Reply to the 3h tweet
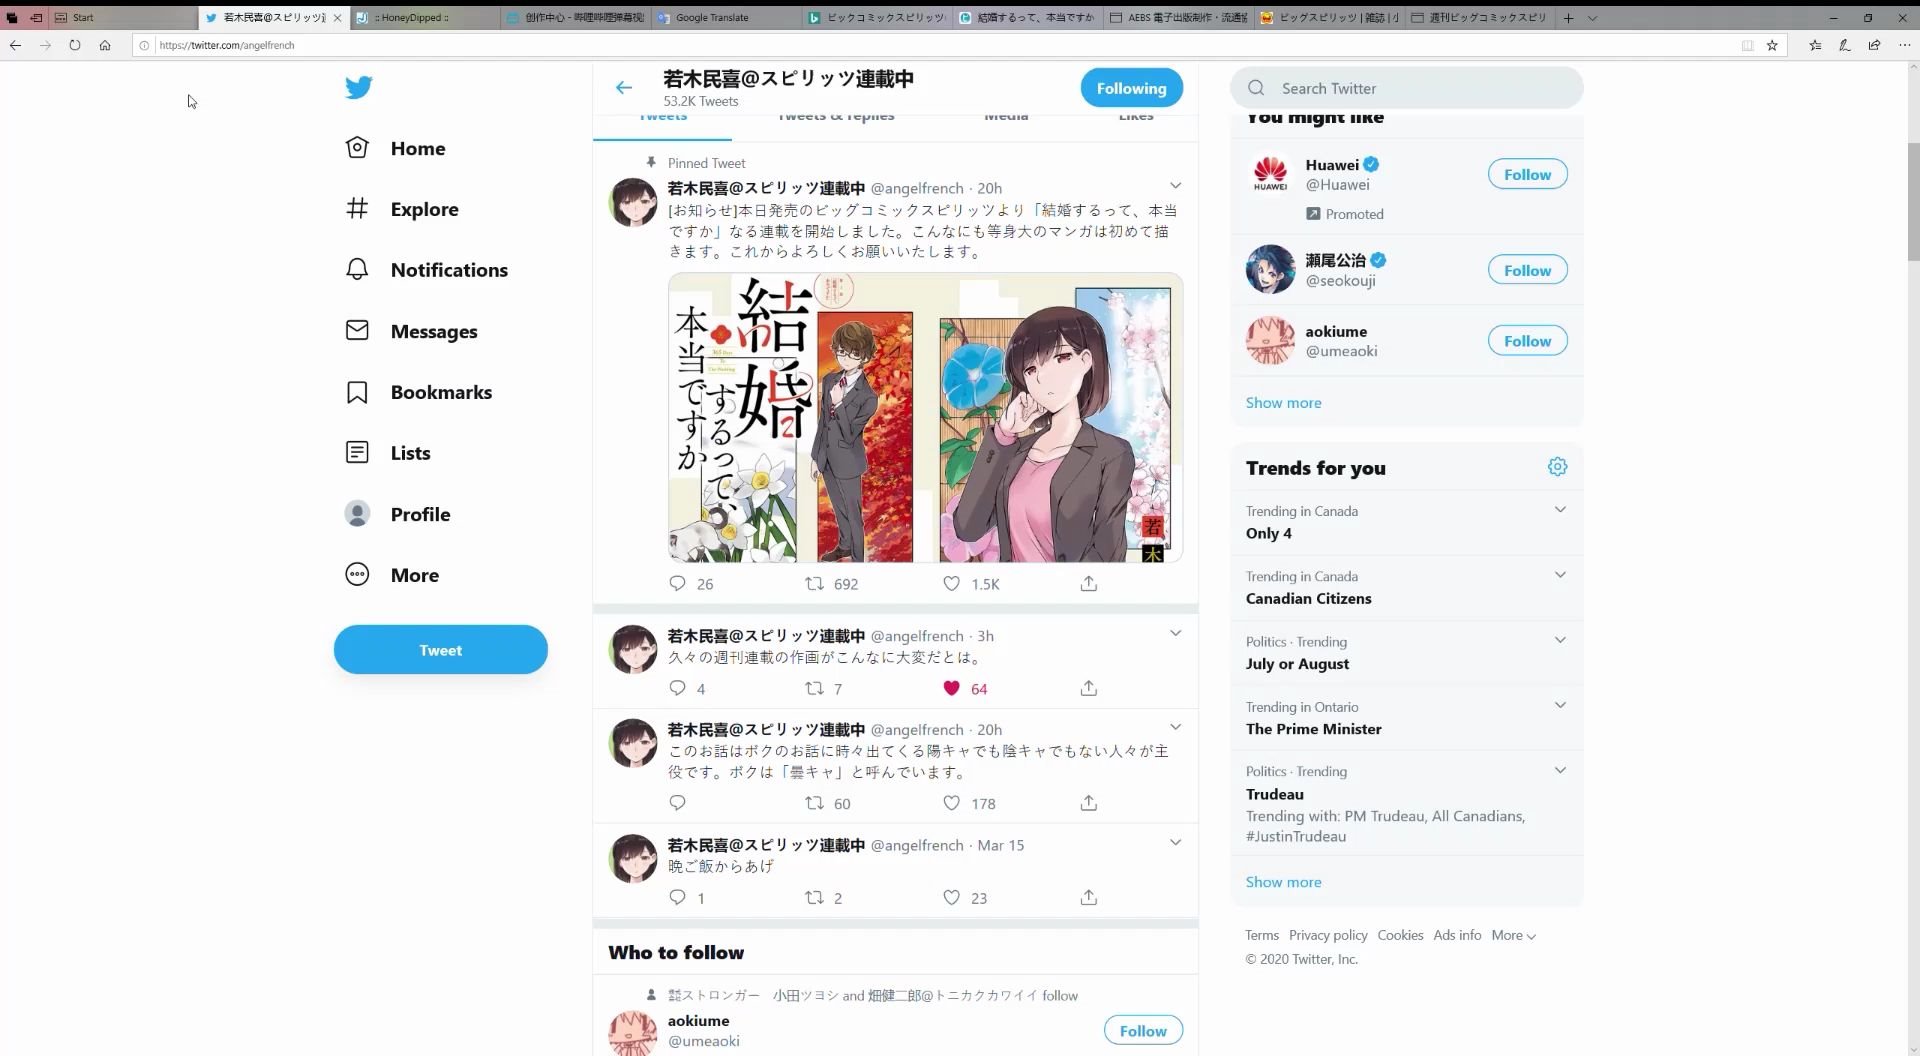 coord(677,688)
